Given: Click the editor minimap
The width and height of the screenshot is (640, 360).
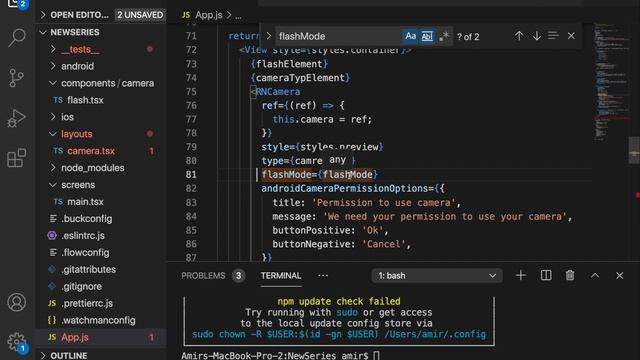Looking at the screenshot, I should click(x=611, y=82).
